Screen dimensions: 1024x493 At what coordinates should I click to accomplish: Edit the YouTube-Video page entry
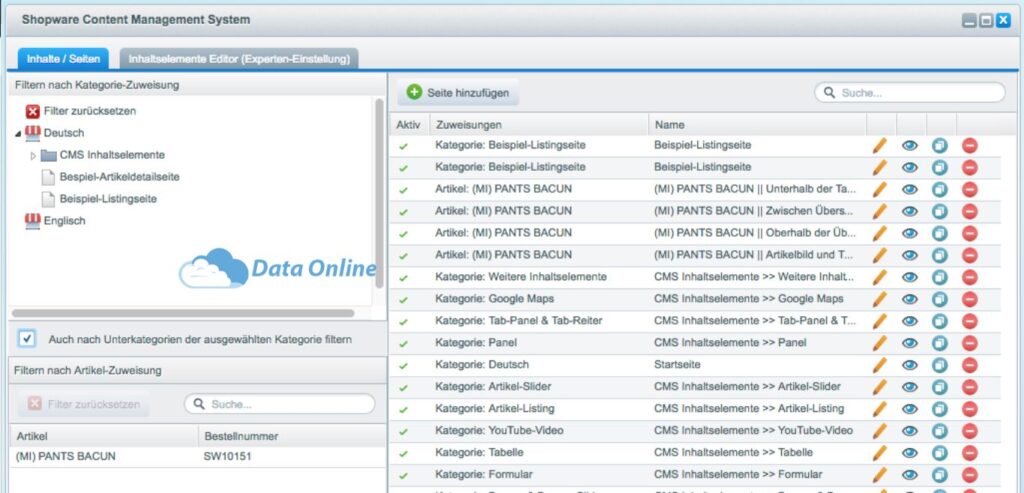click(880, 431)
